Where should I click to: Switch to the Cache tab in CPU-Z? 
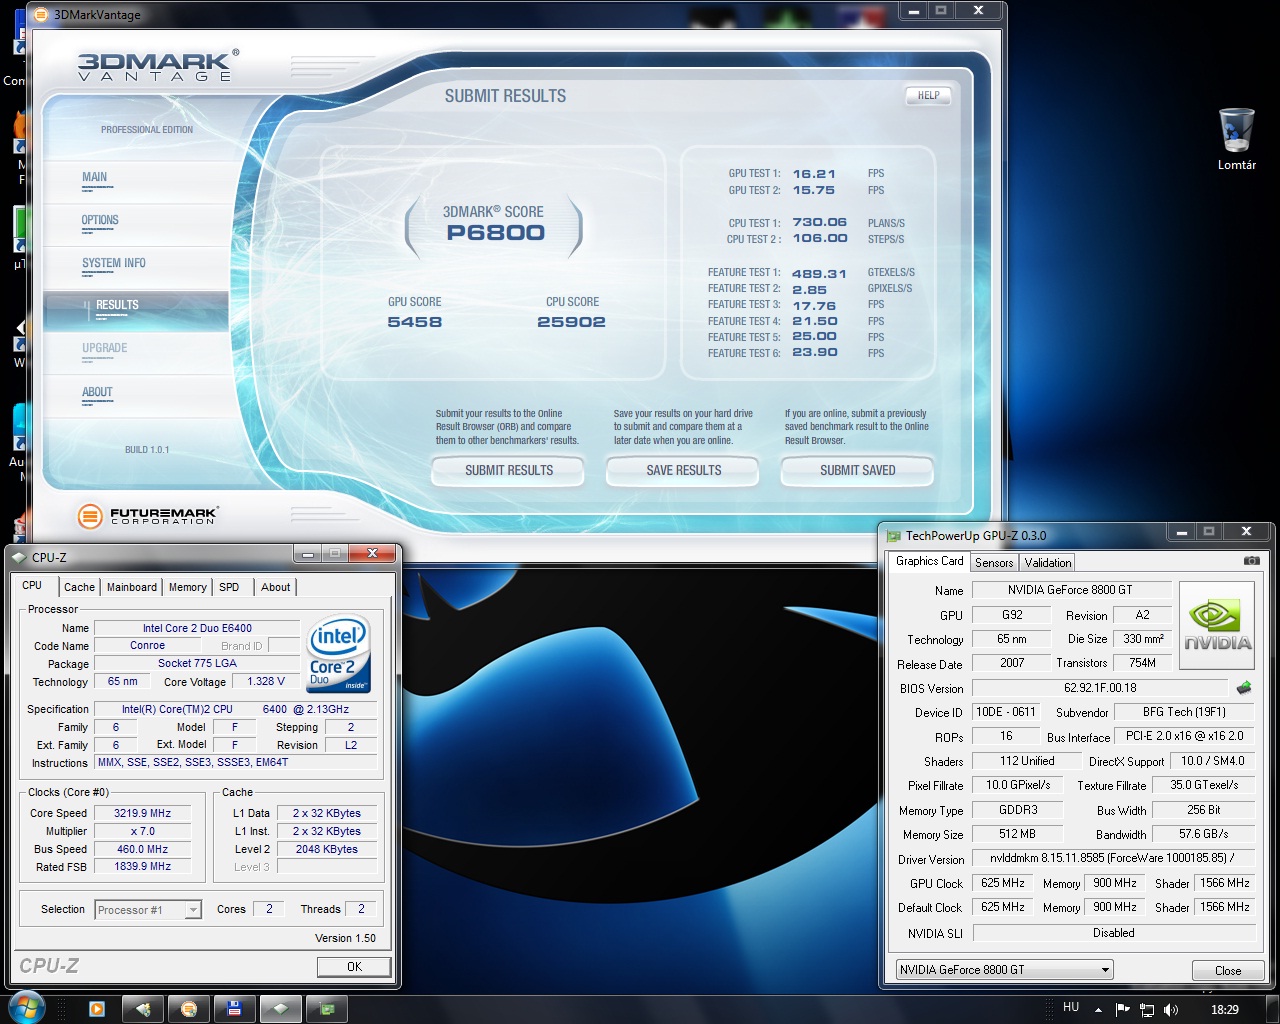tap(79, 587)
